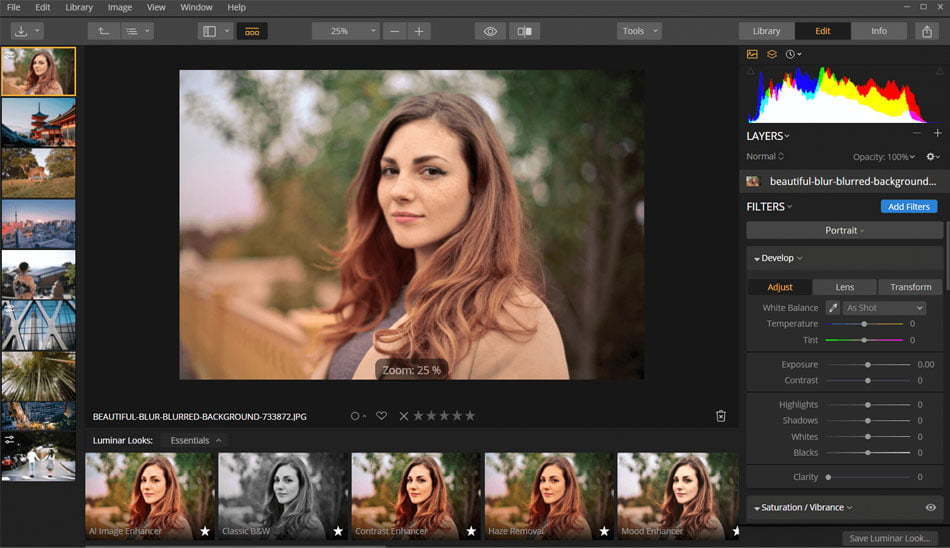Switch to the Info tab

tap(879, 31)
